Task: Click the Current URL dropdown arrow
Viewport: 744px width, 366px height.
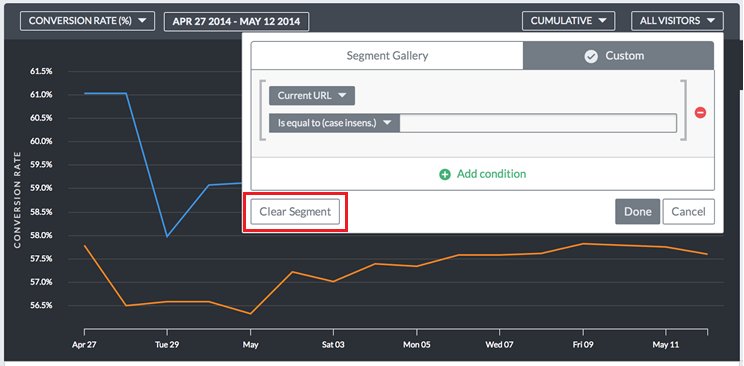Action: [x=342, y=95]
